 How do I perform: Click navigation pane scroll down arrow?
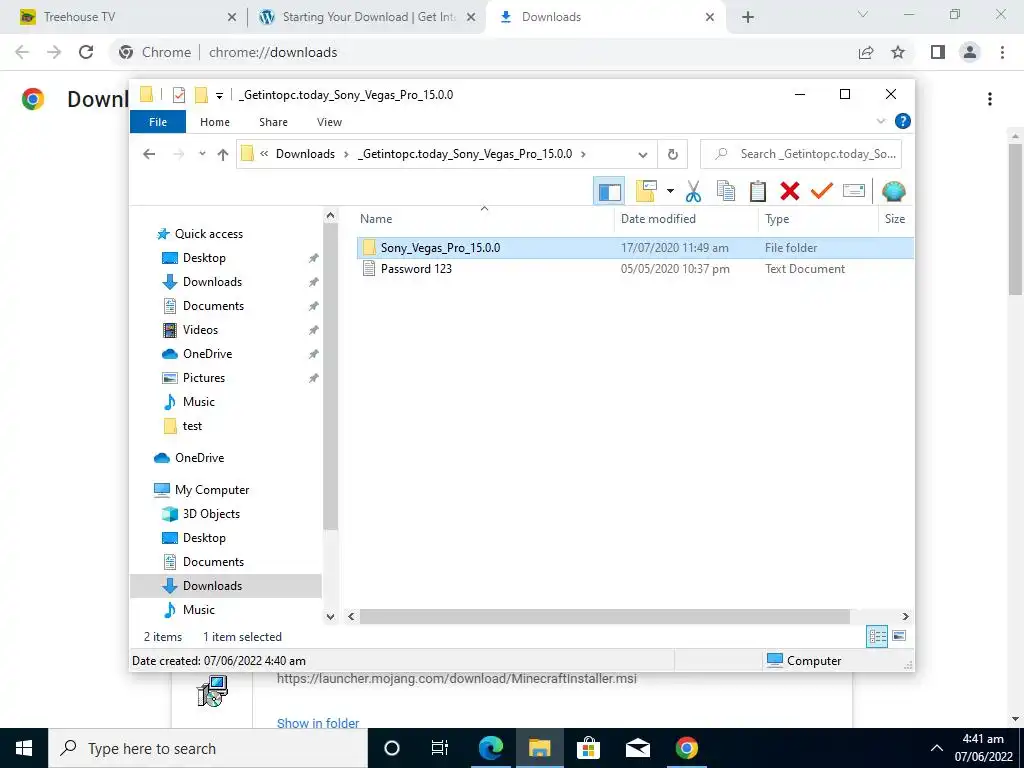(x=330, y=616)
